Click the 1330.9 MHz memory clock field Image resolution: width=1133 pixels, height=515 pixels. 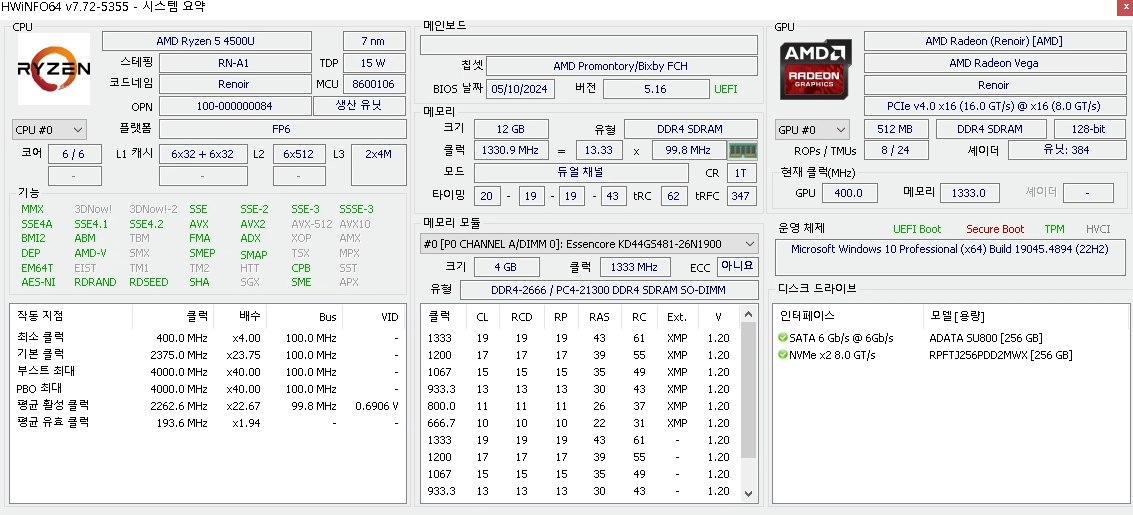coord(510,150)
